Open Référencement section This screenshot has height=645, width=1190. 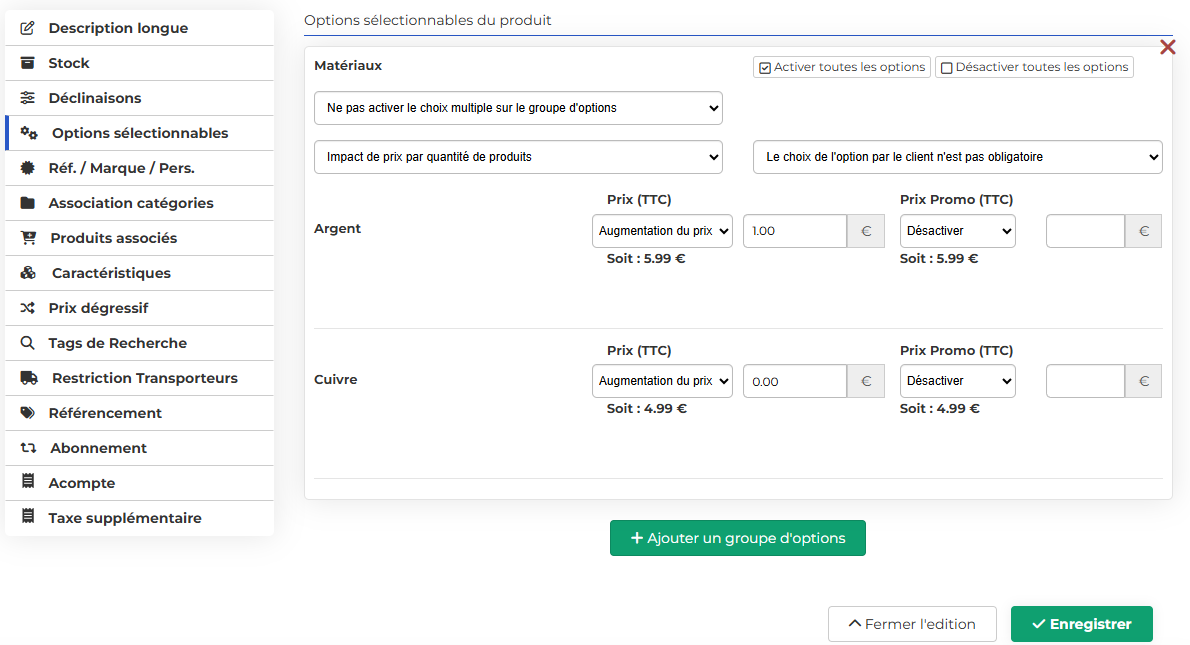click(140, 413)
